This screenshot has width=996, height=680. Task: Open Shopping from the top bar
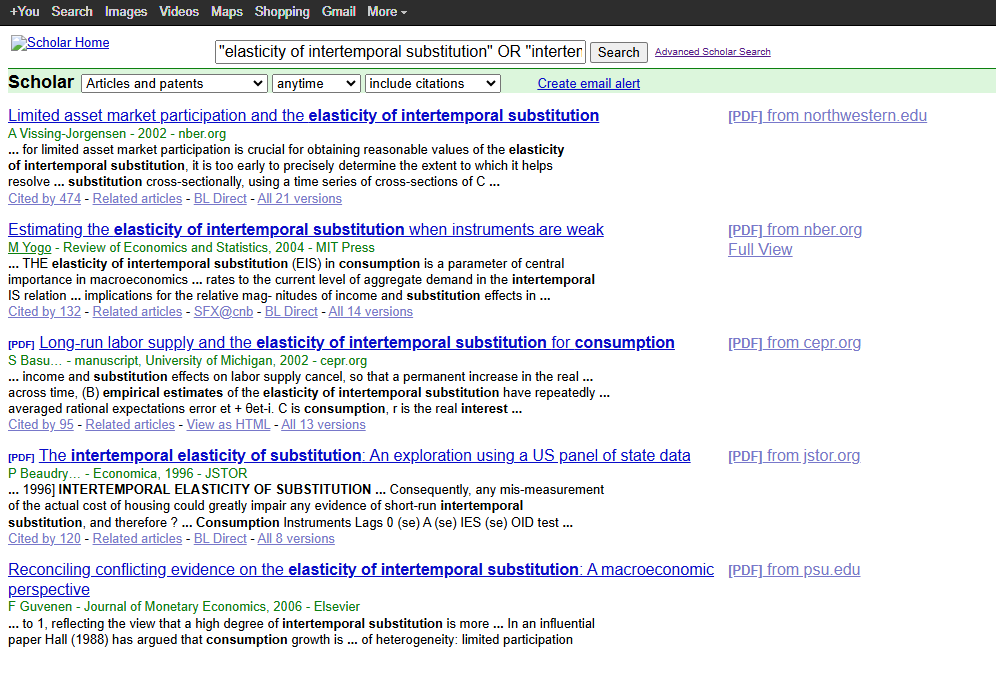coord(282,11)
